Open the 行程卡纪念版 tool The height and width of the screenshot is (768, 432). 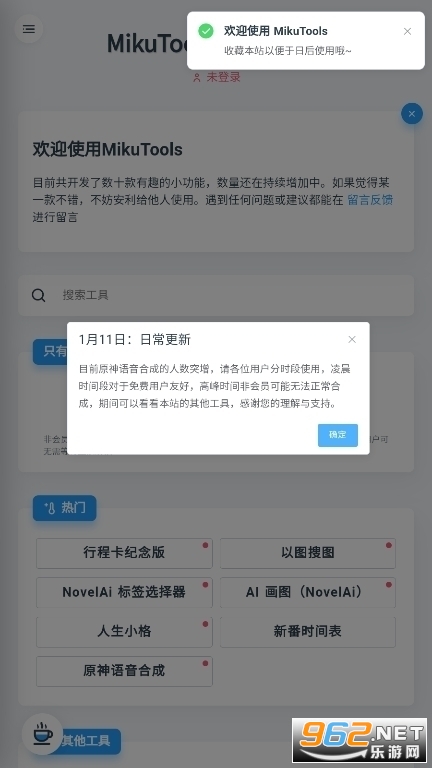click(124, 553)
